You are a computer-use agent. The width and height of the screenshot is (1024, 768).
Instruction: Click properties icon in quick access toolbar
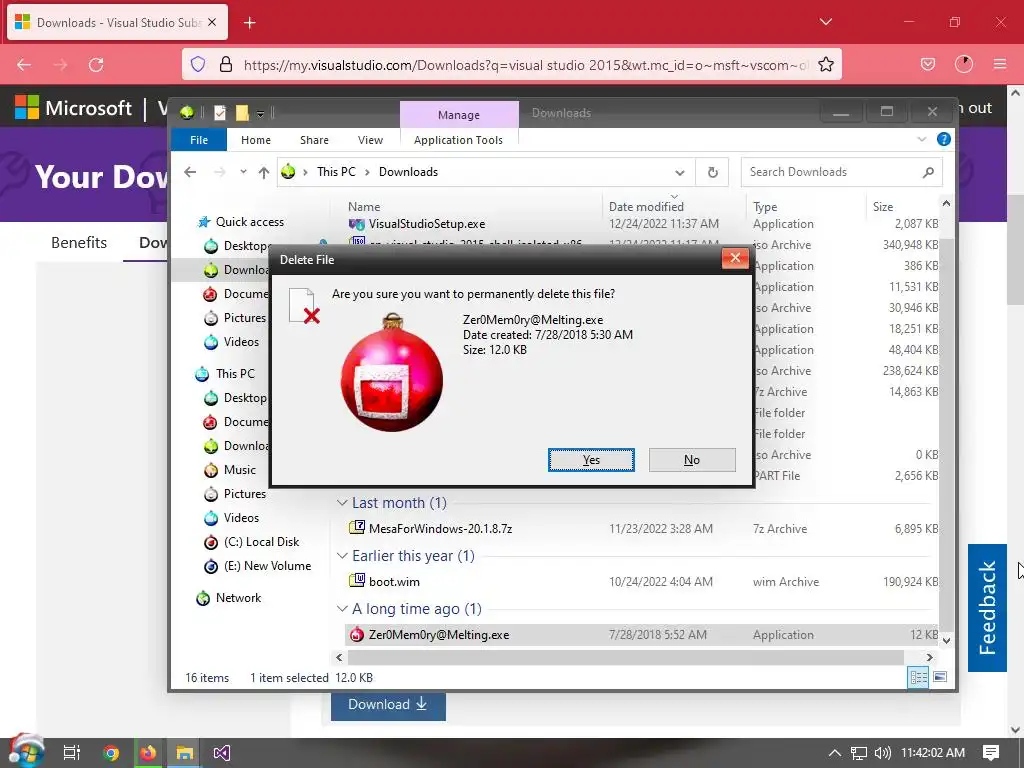click(220, 113)
